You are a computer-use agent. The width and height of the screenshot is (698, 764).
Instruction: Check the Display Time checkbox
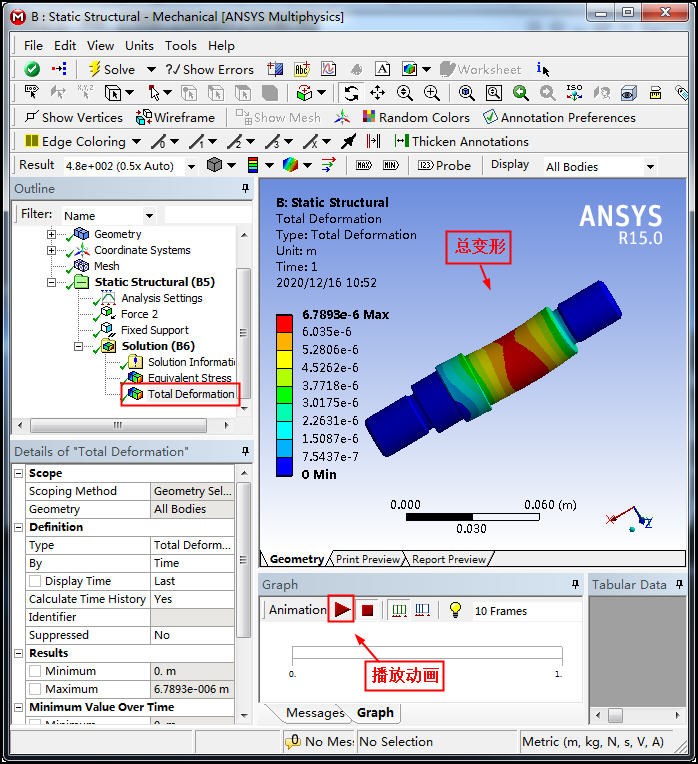pyautogui.click(x=35, y=581)
